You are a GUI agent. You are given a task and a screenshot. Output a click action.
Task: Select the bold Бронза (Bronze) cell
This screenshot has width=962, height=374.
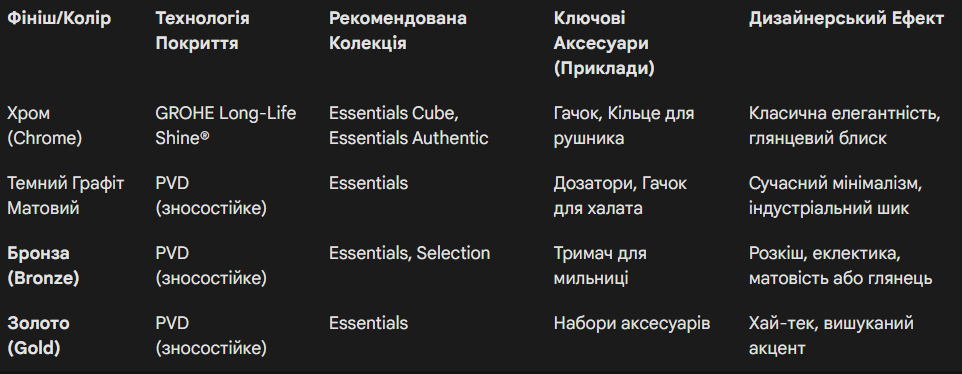(43, 265)
